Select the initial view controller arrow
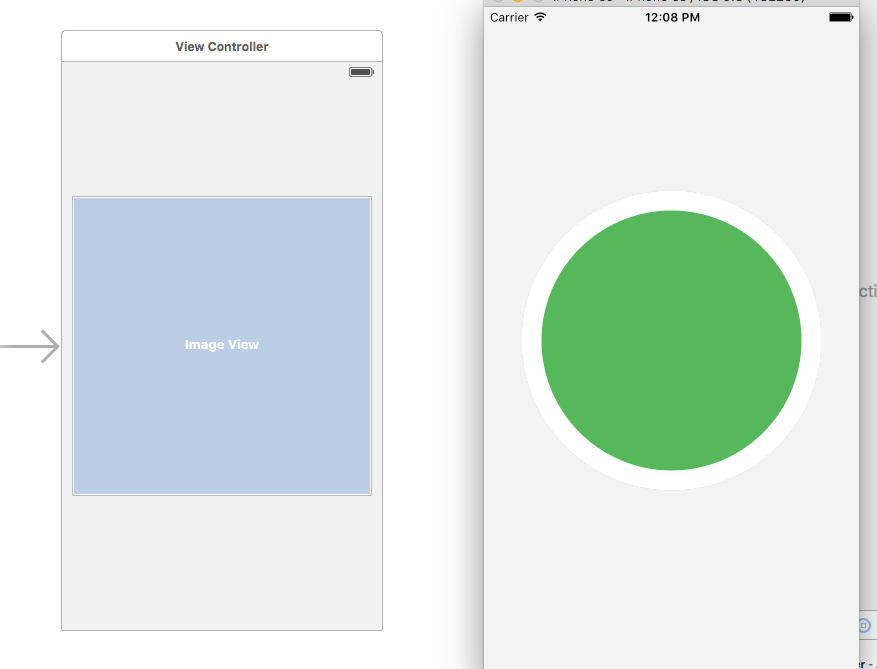The width and height of the screenshot is (877, 669). coord(30,346)
